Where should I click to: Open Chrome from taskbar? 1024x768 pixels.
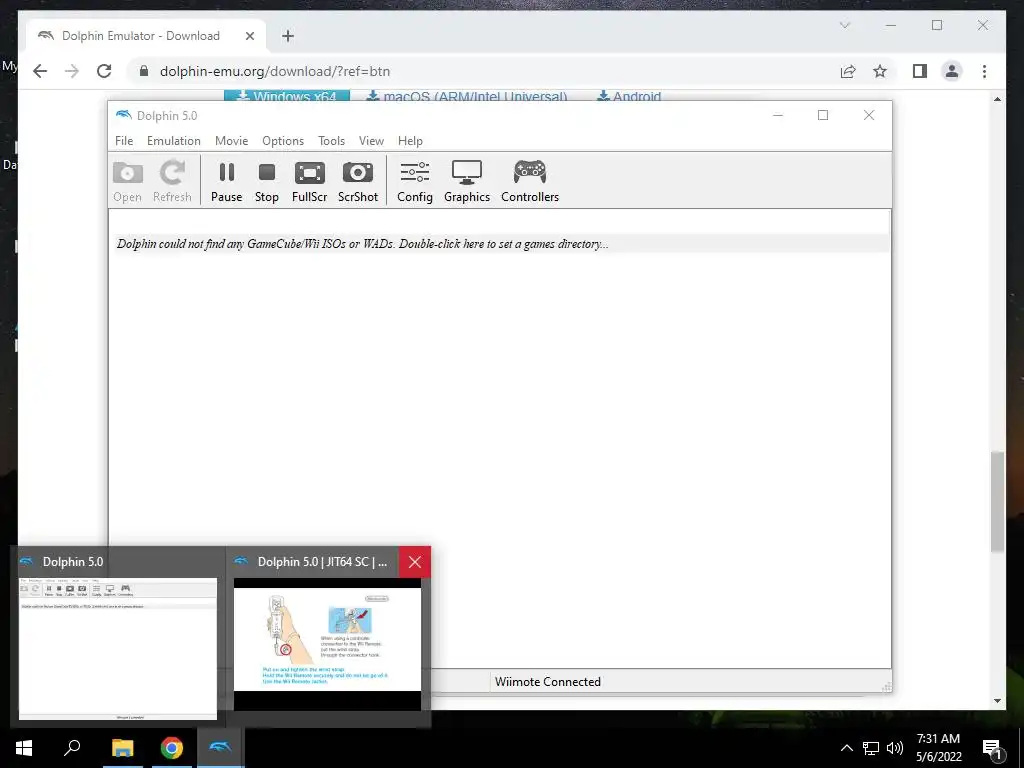pyautogui.click(x=172, y=748)
